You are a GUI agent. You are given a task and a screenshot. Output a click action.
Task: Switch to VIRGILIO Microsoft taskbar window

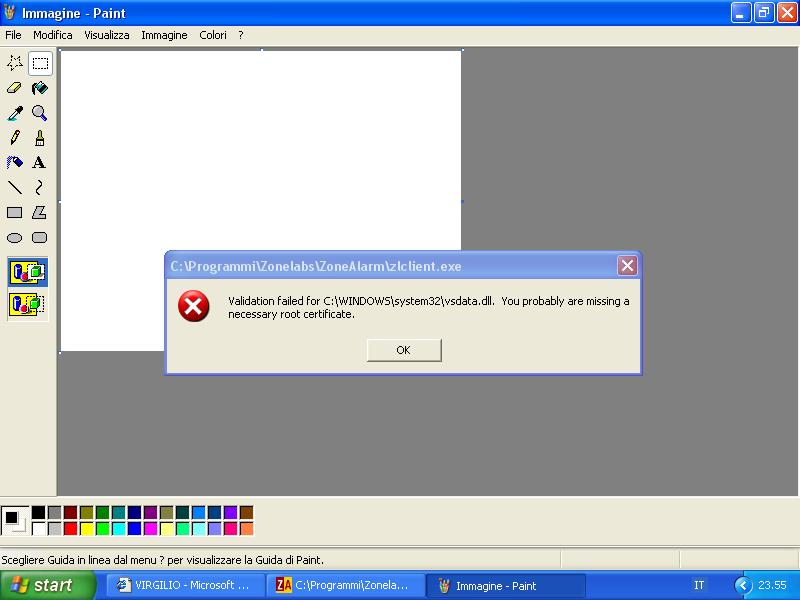185,585
